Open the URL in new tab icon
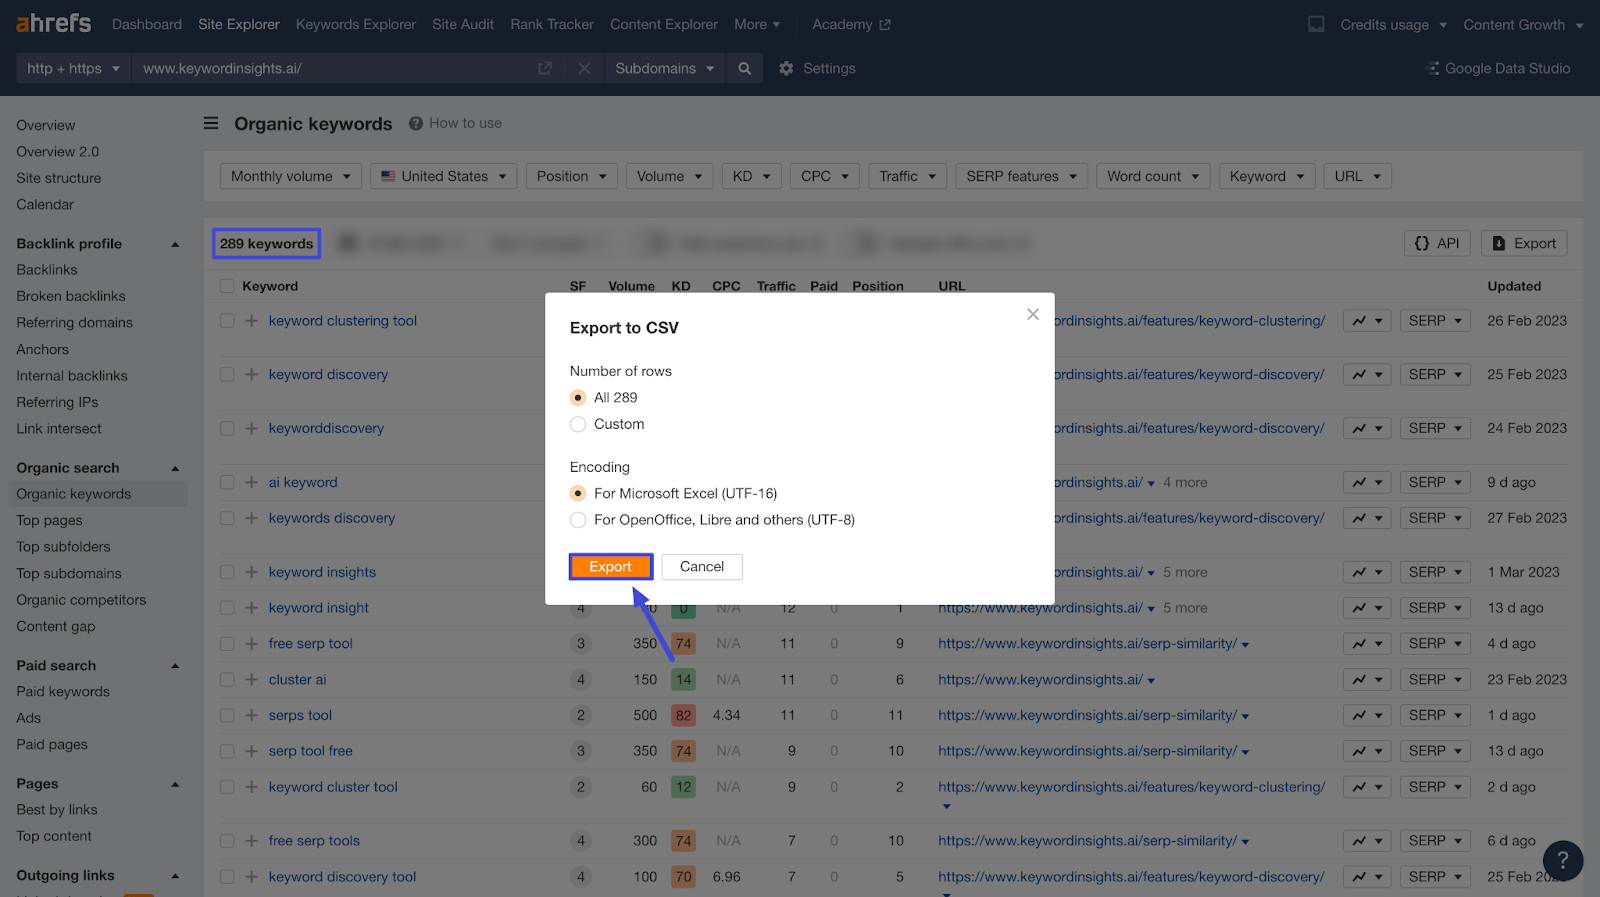 point(545,68)
